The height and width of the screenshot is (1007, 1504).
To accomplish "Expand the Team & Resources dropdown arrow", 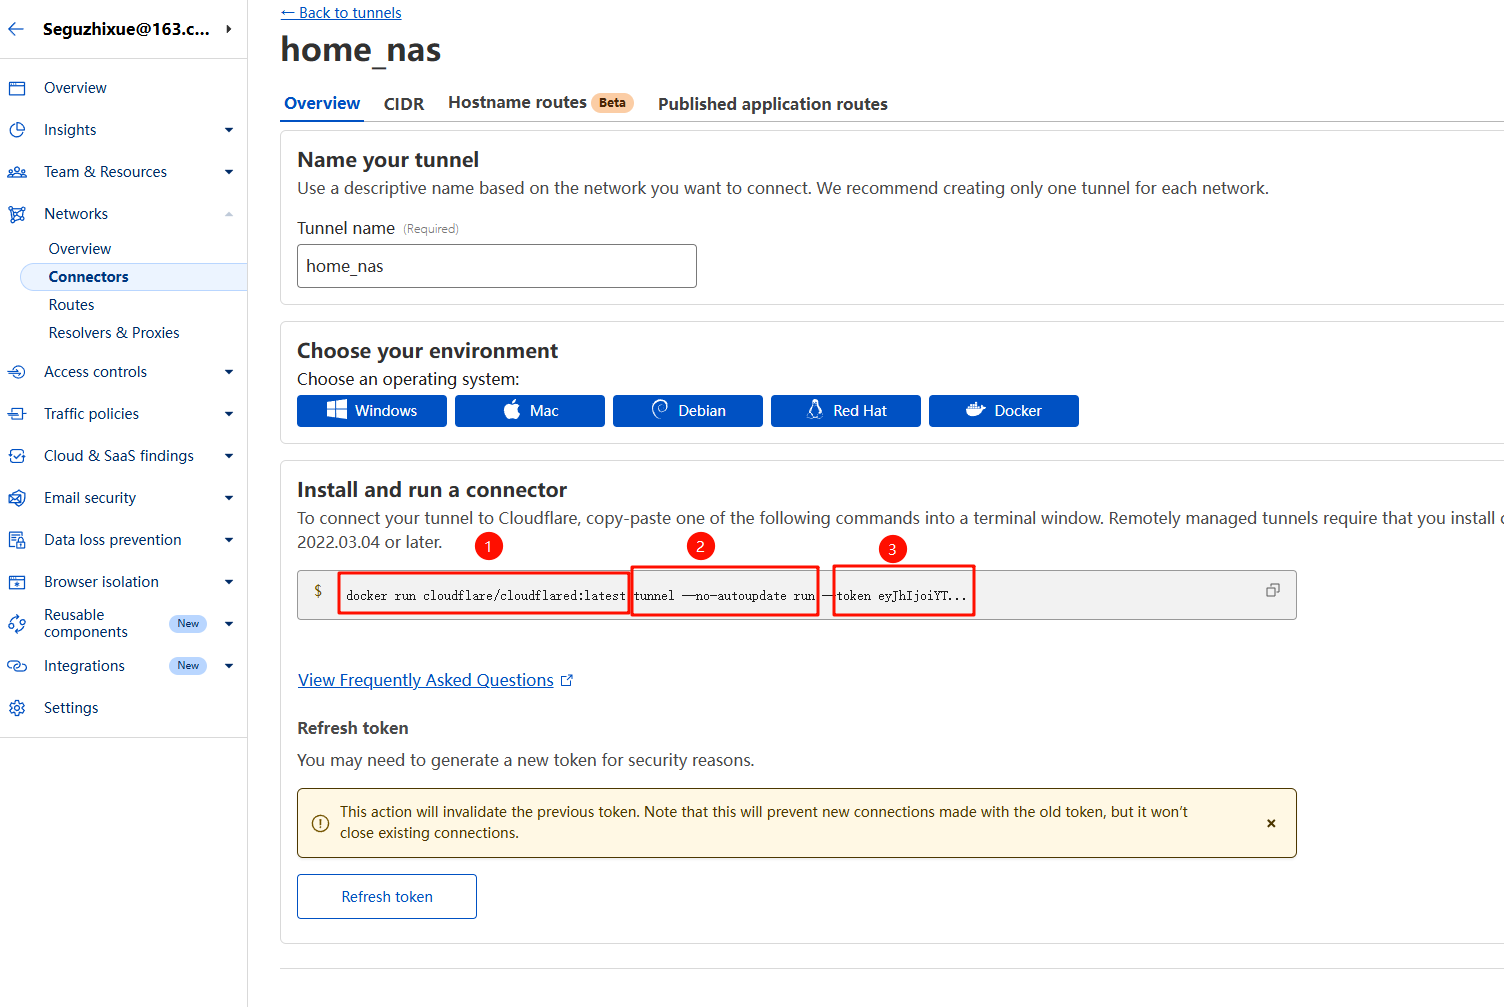I will pos(229,172).
